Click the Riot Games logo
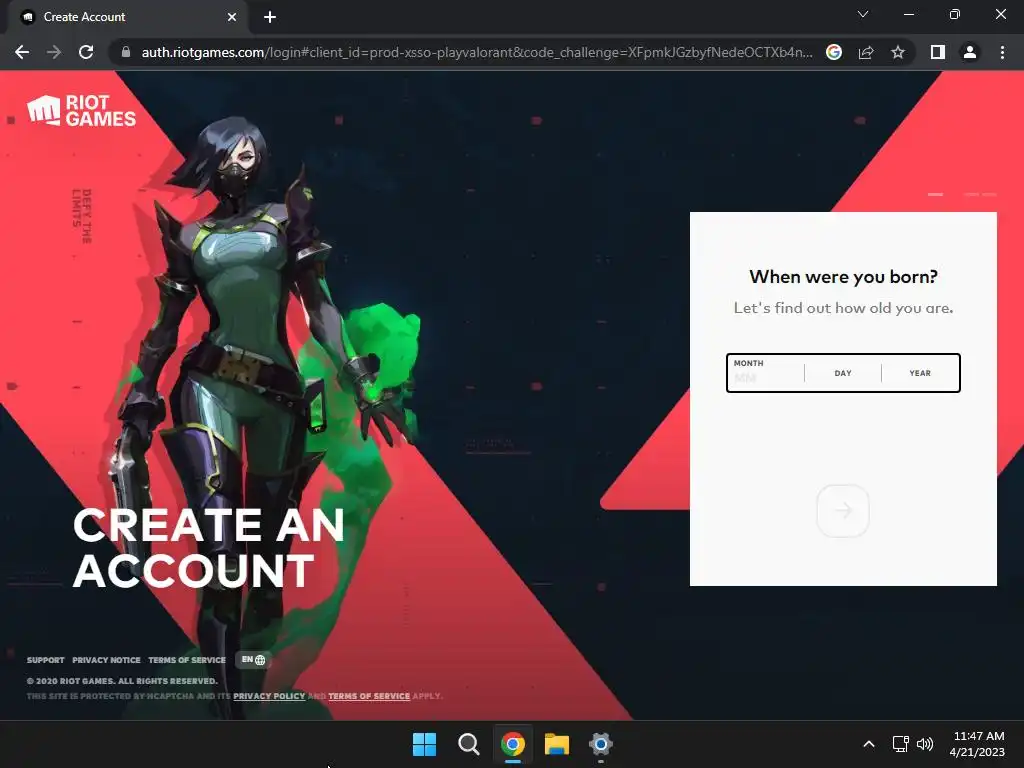Screen dimensions: 1024x768 [82, 110]
